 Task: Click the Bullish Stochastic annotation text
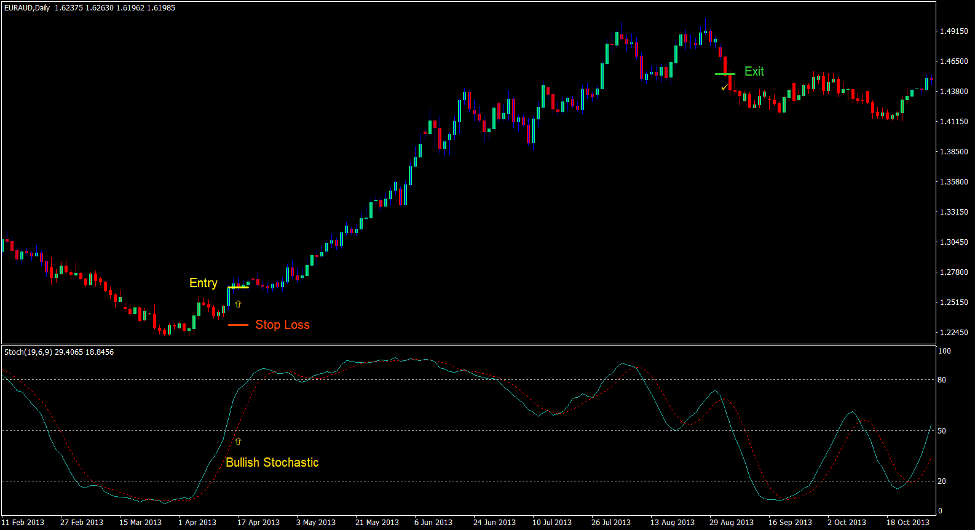[272, 462]
